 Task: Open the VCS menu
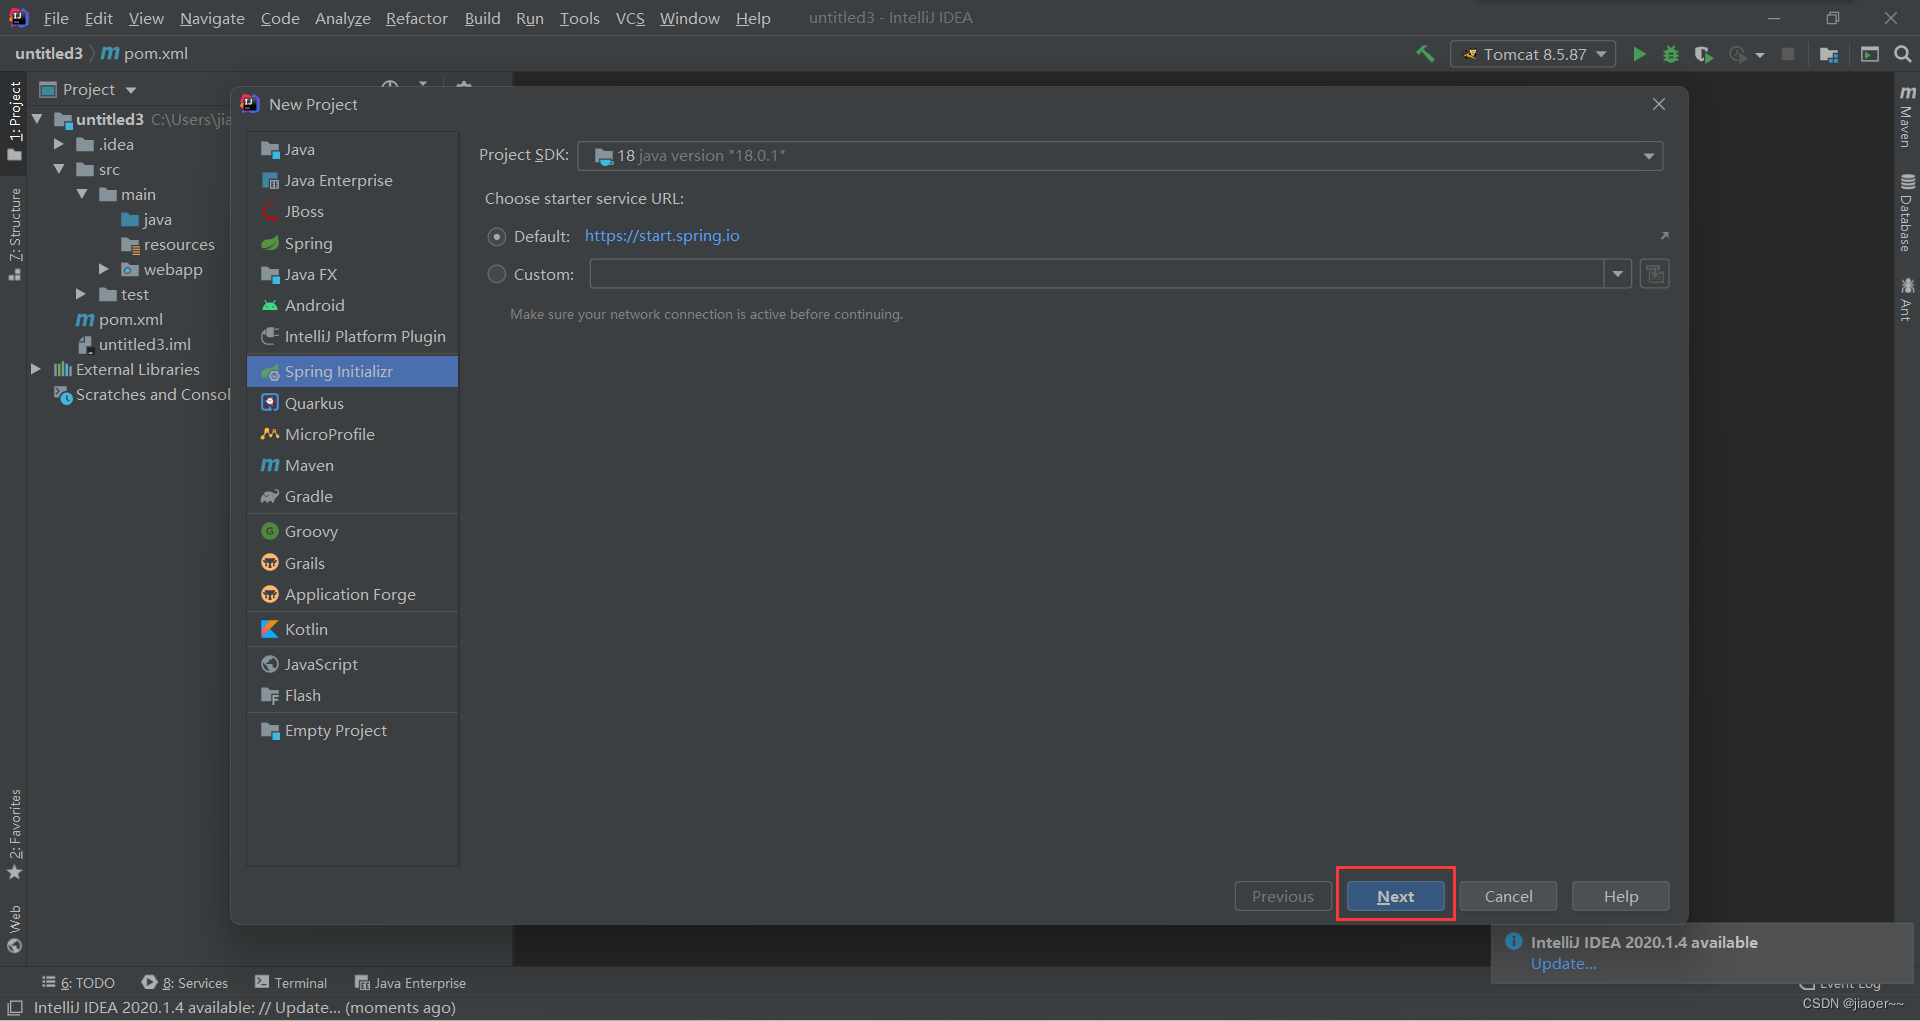coord(630,18)
